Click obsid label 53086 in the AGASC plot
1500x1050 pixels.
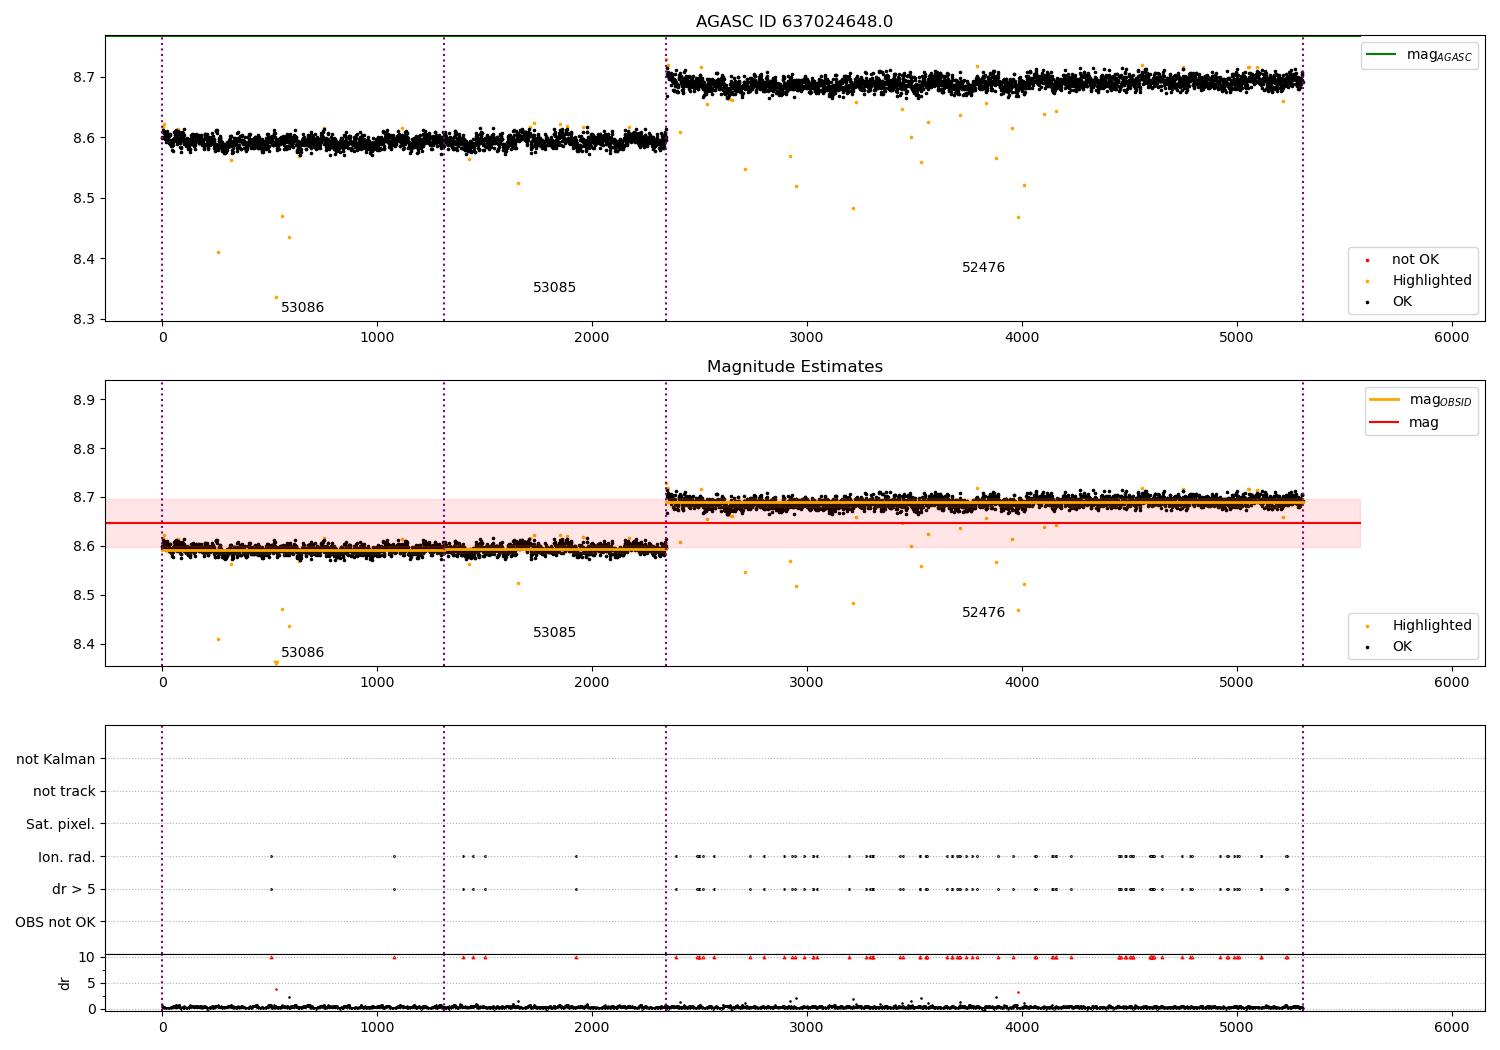(x=302, y=308)
